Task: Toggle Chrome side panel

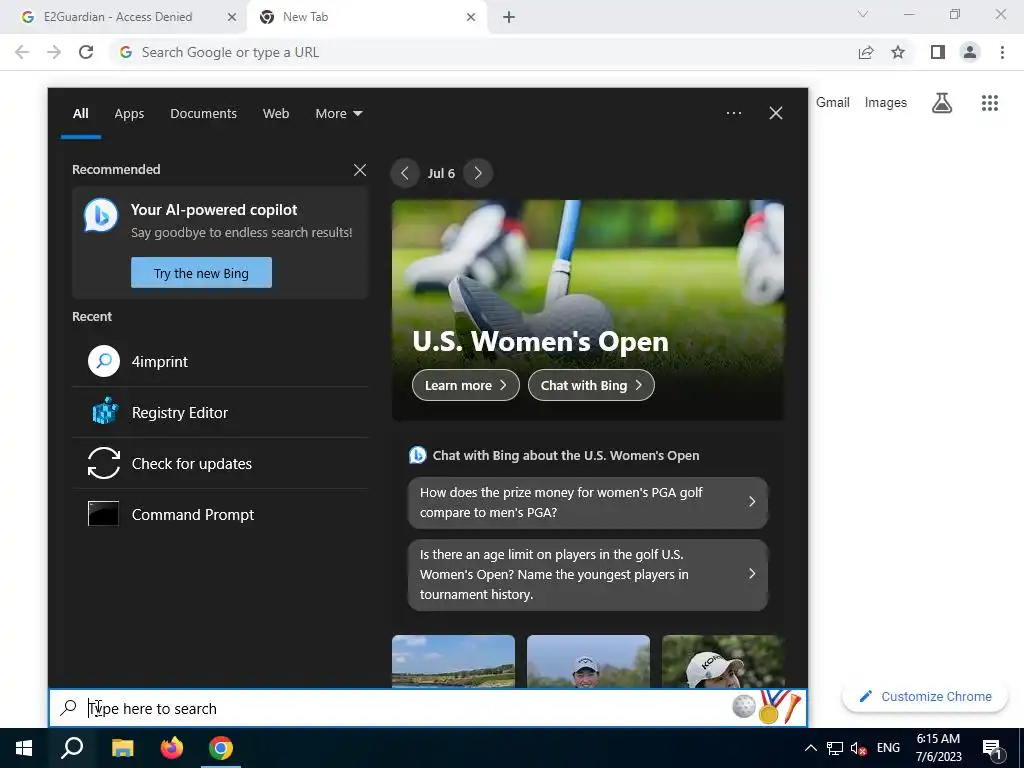Action: pyautogui.click(x=938, y=52)
